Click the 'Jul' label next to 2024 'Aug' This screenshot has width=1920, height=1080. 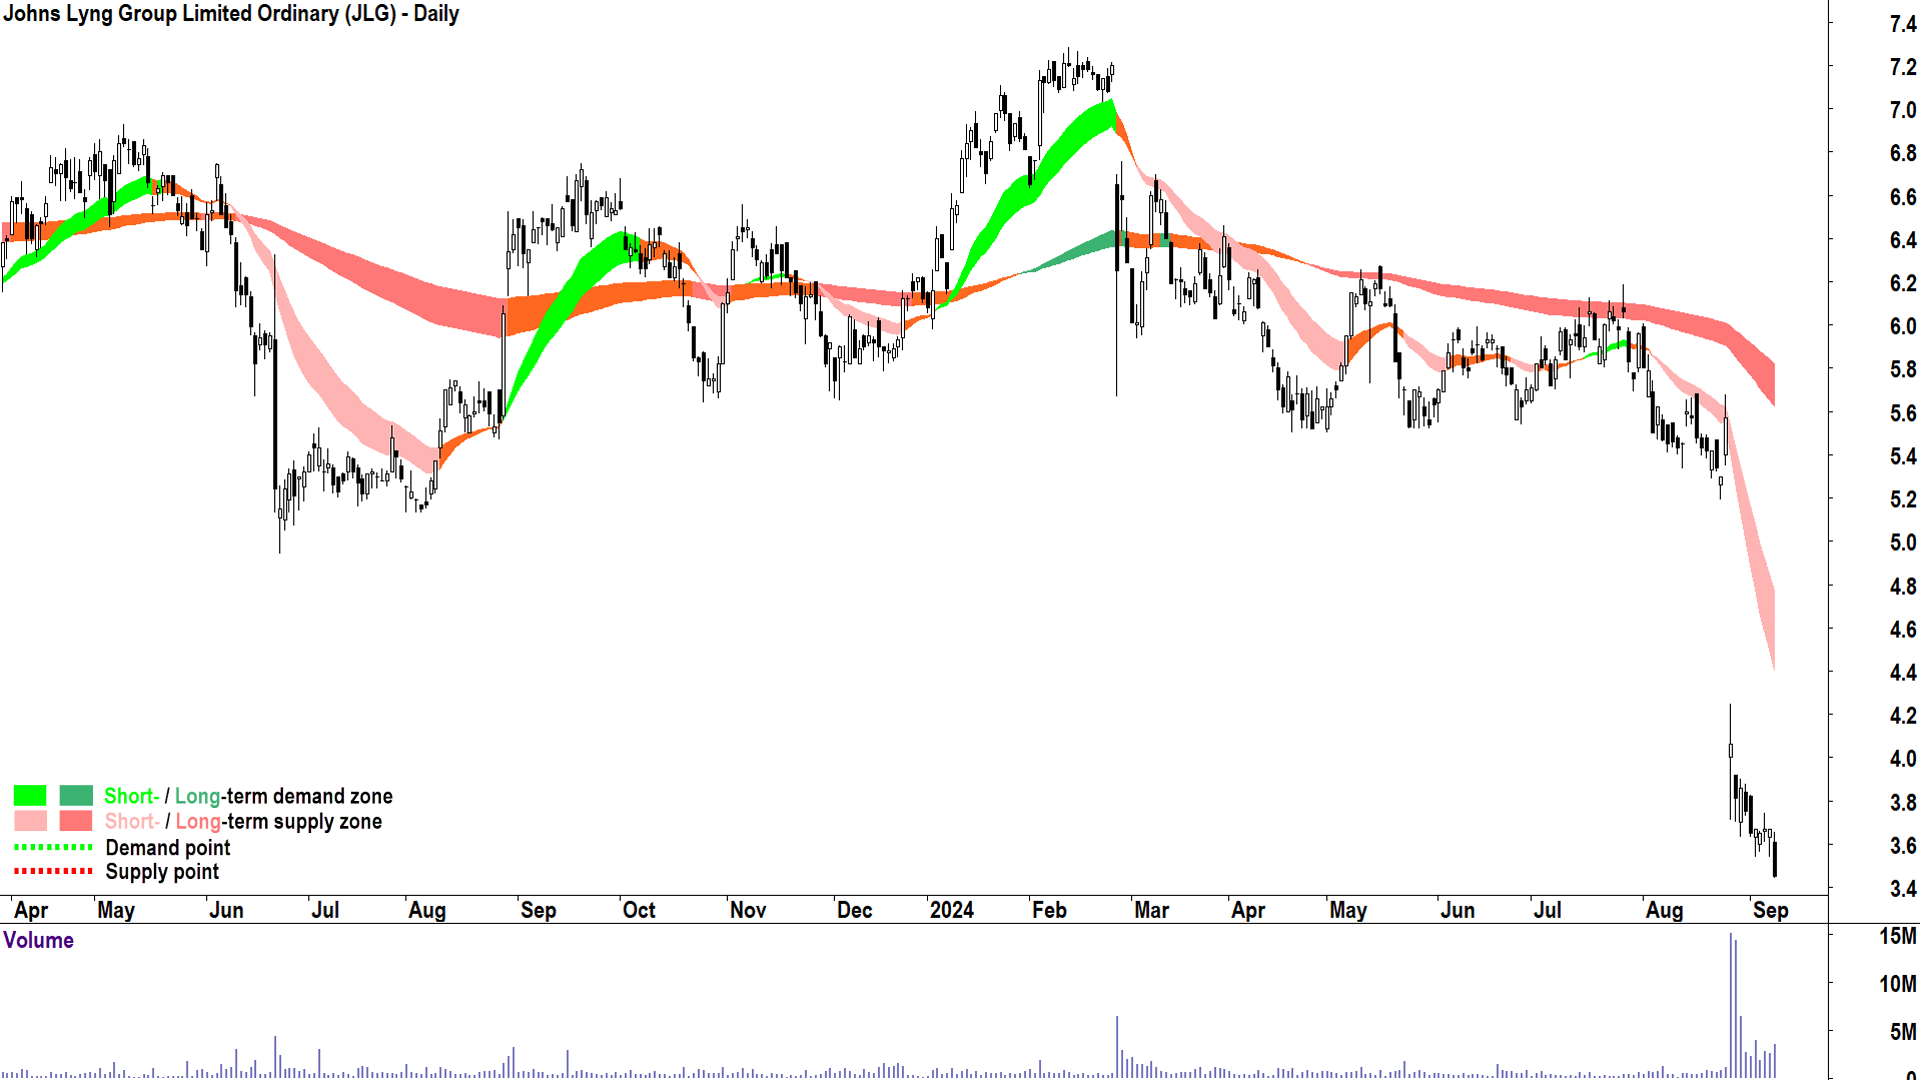pyautogui.click(x=1547, y=910)
